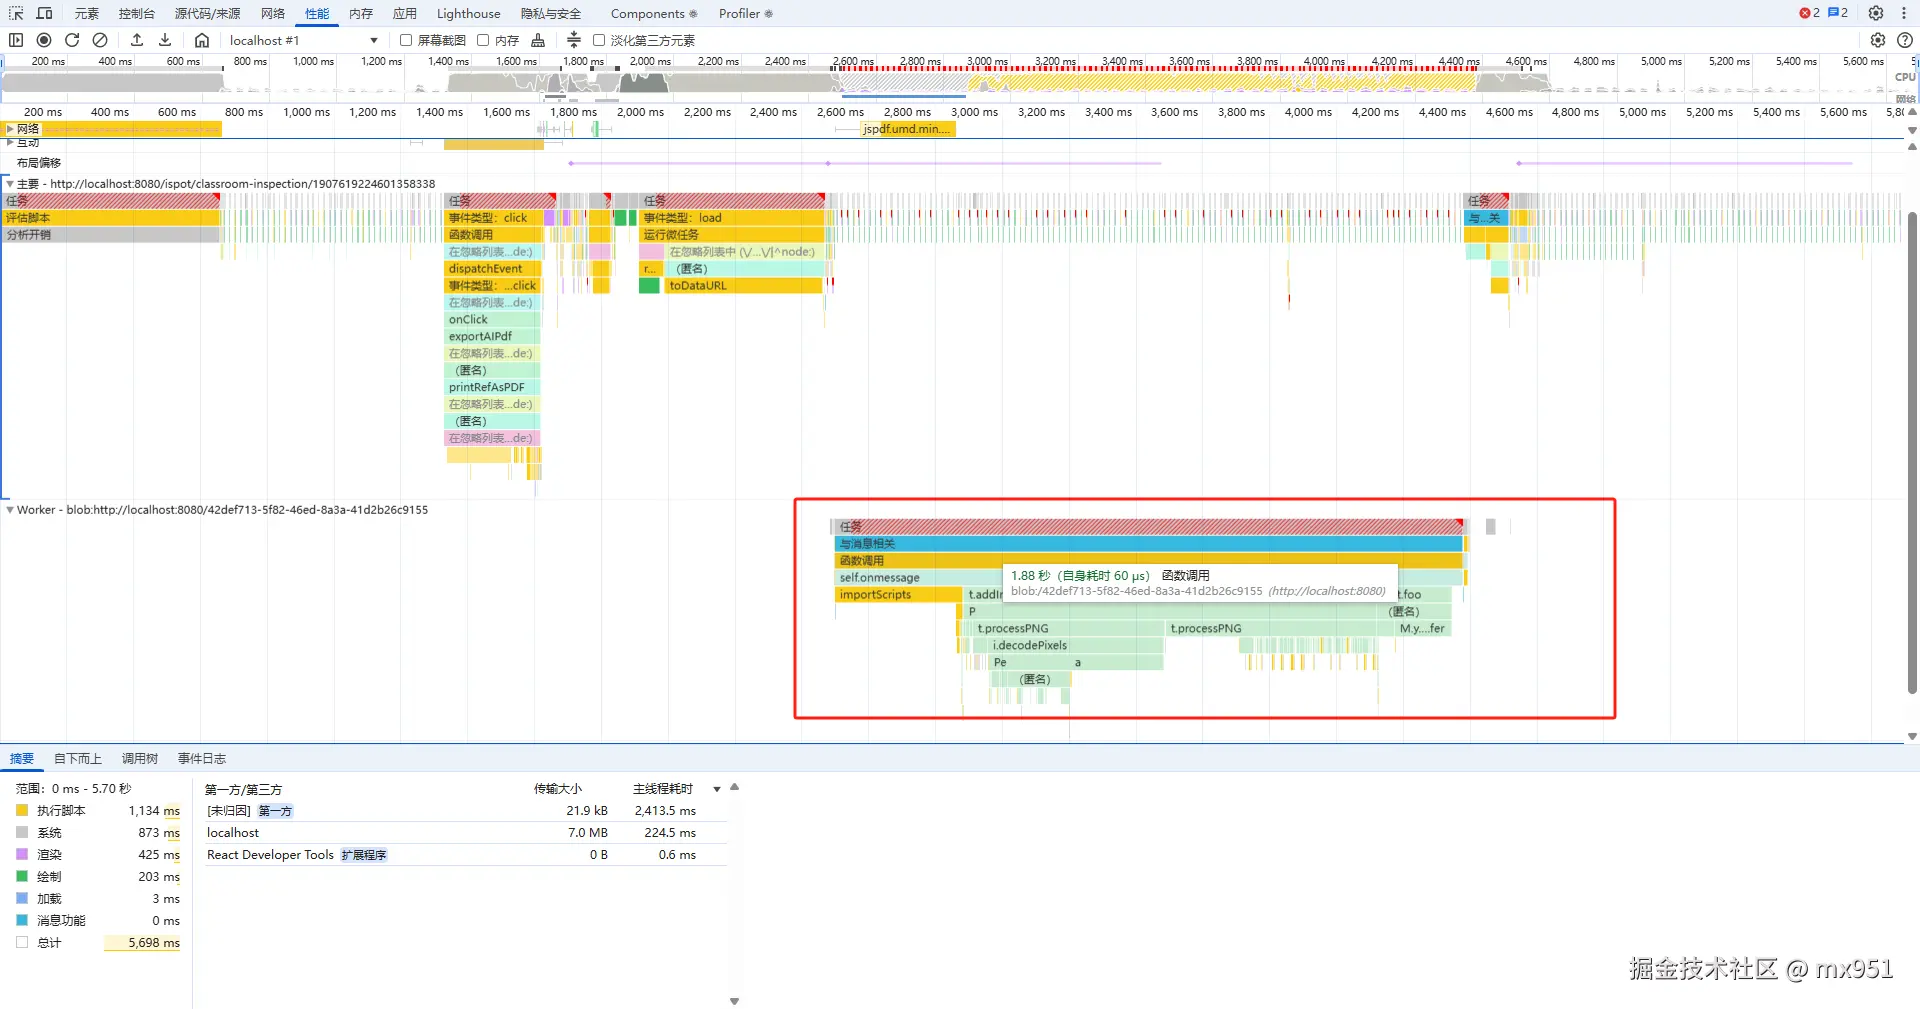Select the printRefAsPDF flame chart entry
This screenshot has width=1920, height=1009.
click(x=493, y=388)
